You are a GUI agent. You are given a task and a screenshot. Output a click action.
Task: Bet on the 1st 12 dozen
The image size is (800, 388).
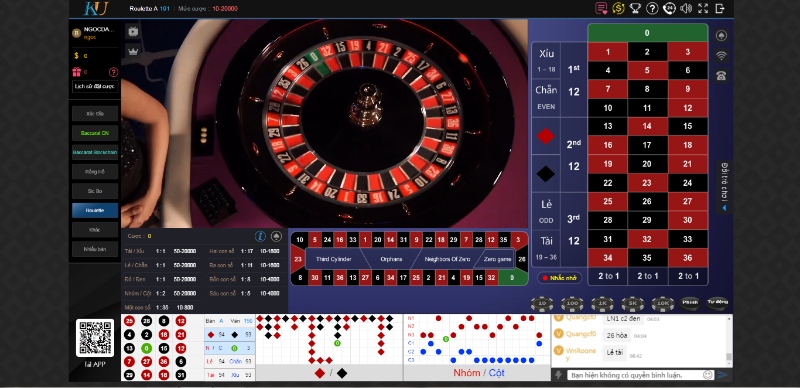tap(574, 80)
